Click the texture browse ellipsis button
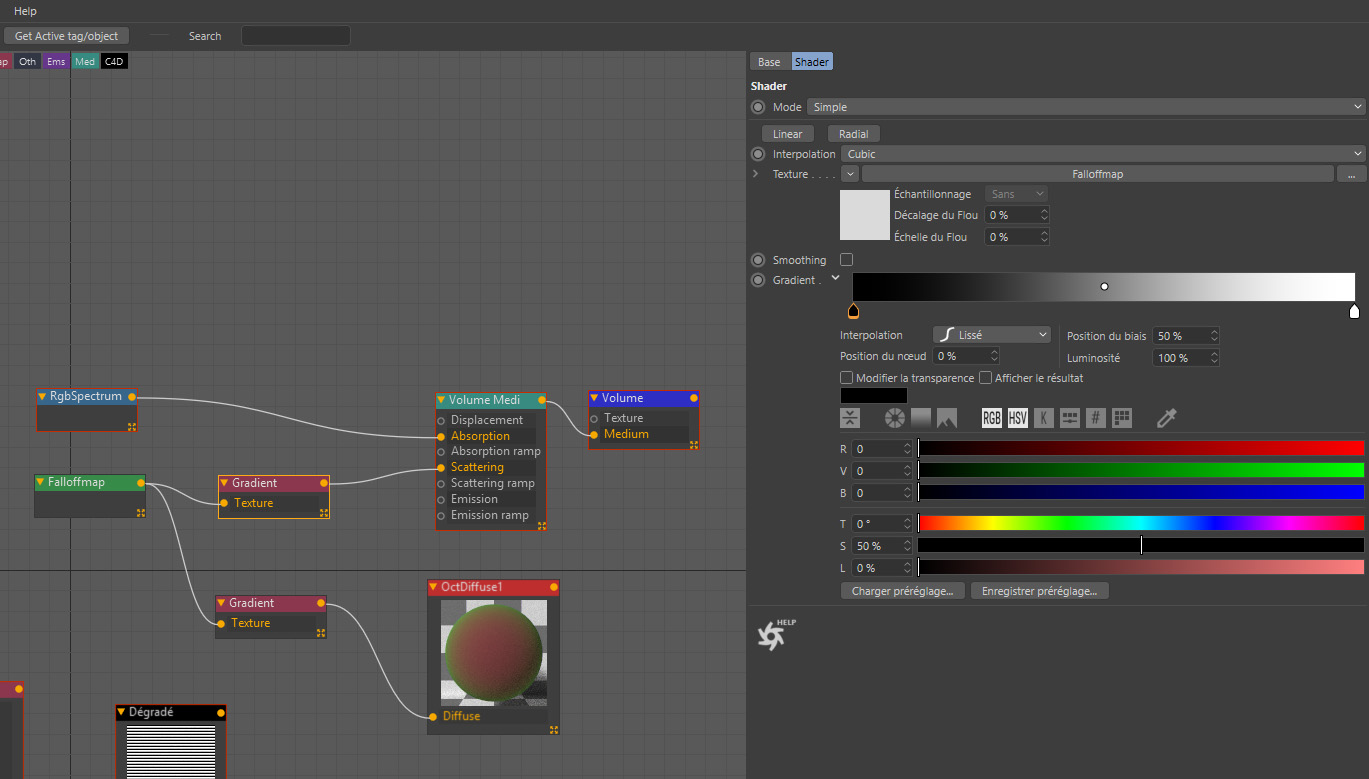The width and height of the screenshot is (1369, 779). point(1351,174)
